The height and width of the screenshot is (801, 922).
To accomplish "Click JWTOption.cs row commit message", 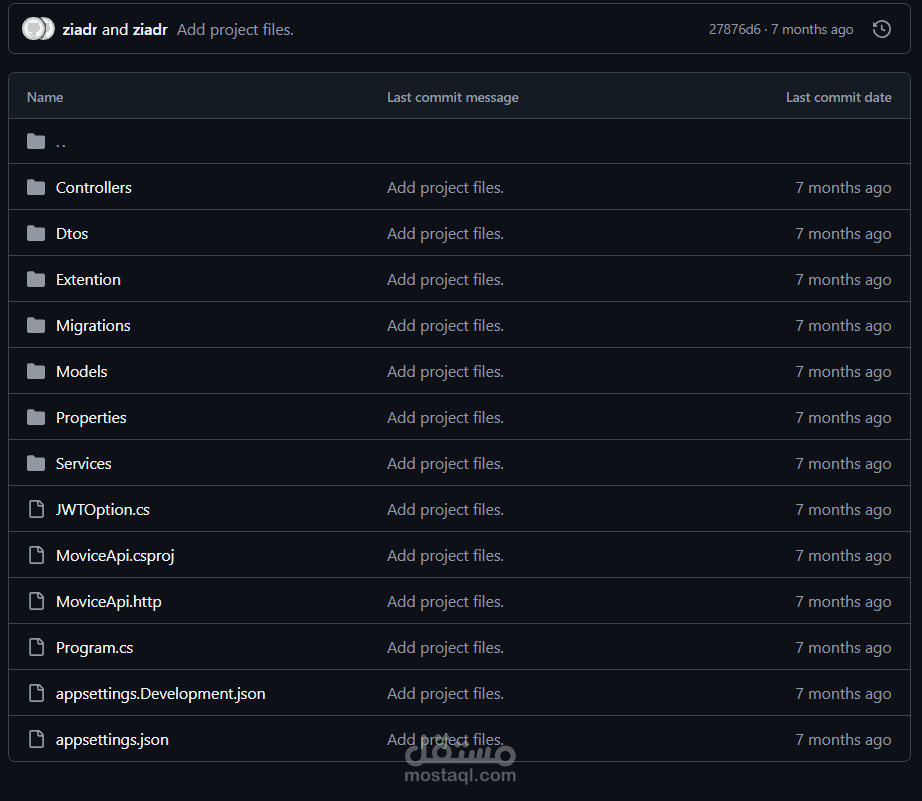I will [445, 509].
